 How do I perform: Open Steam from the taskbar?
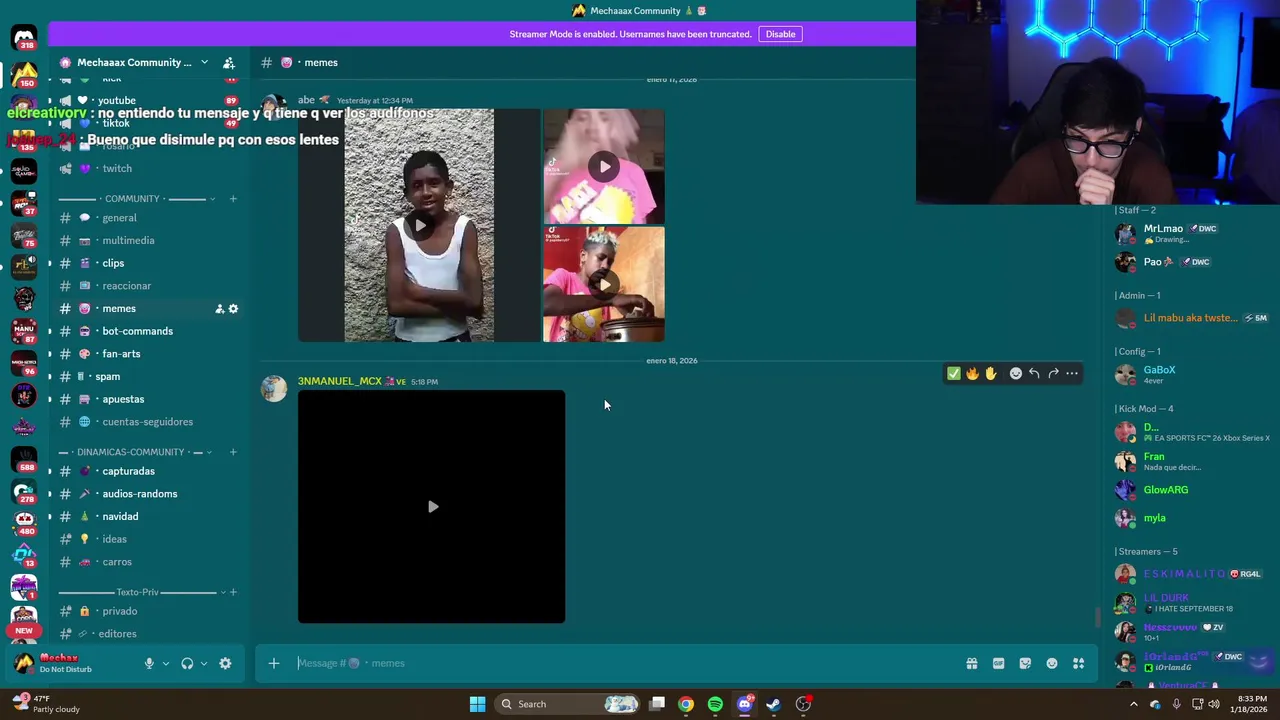(x=774, y=704)
